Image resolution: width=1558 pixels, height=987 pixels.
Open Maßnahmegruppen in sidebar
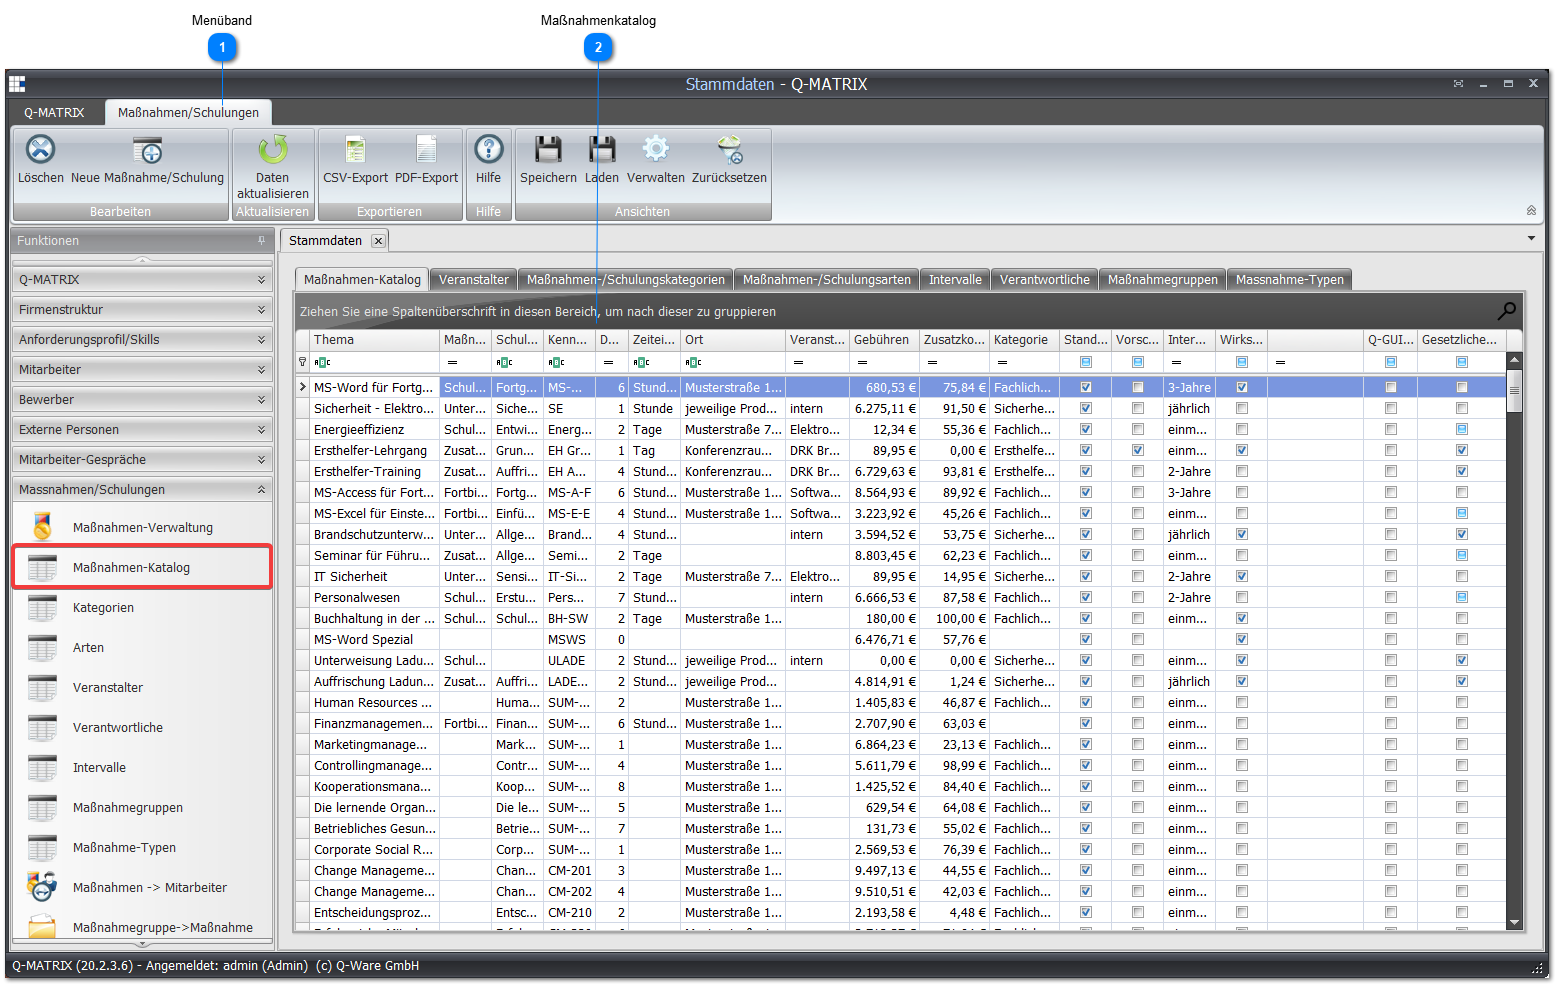point(143,807)
